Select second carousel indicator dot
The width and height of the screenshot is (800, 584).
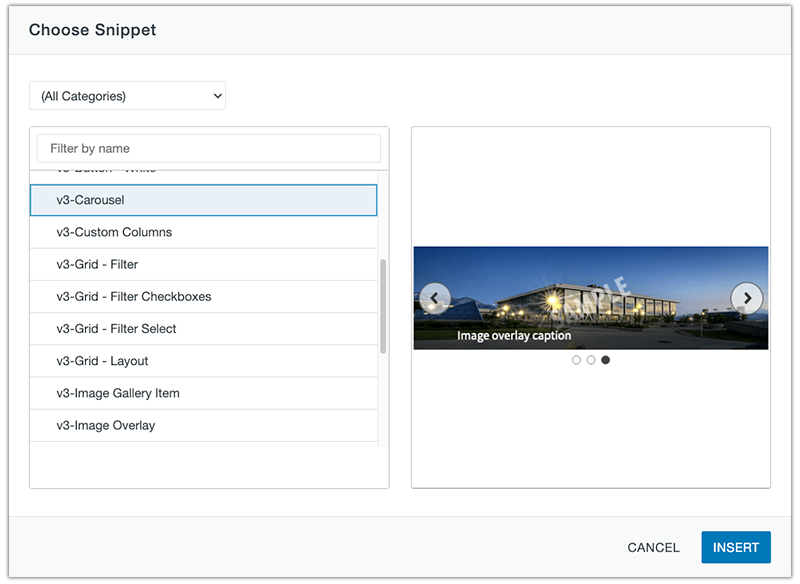tap(591, 360)
